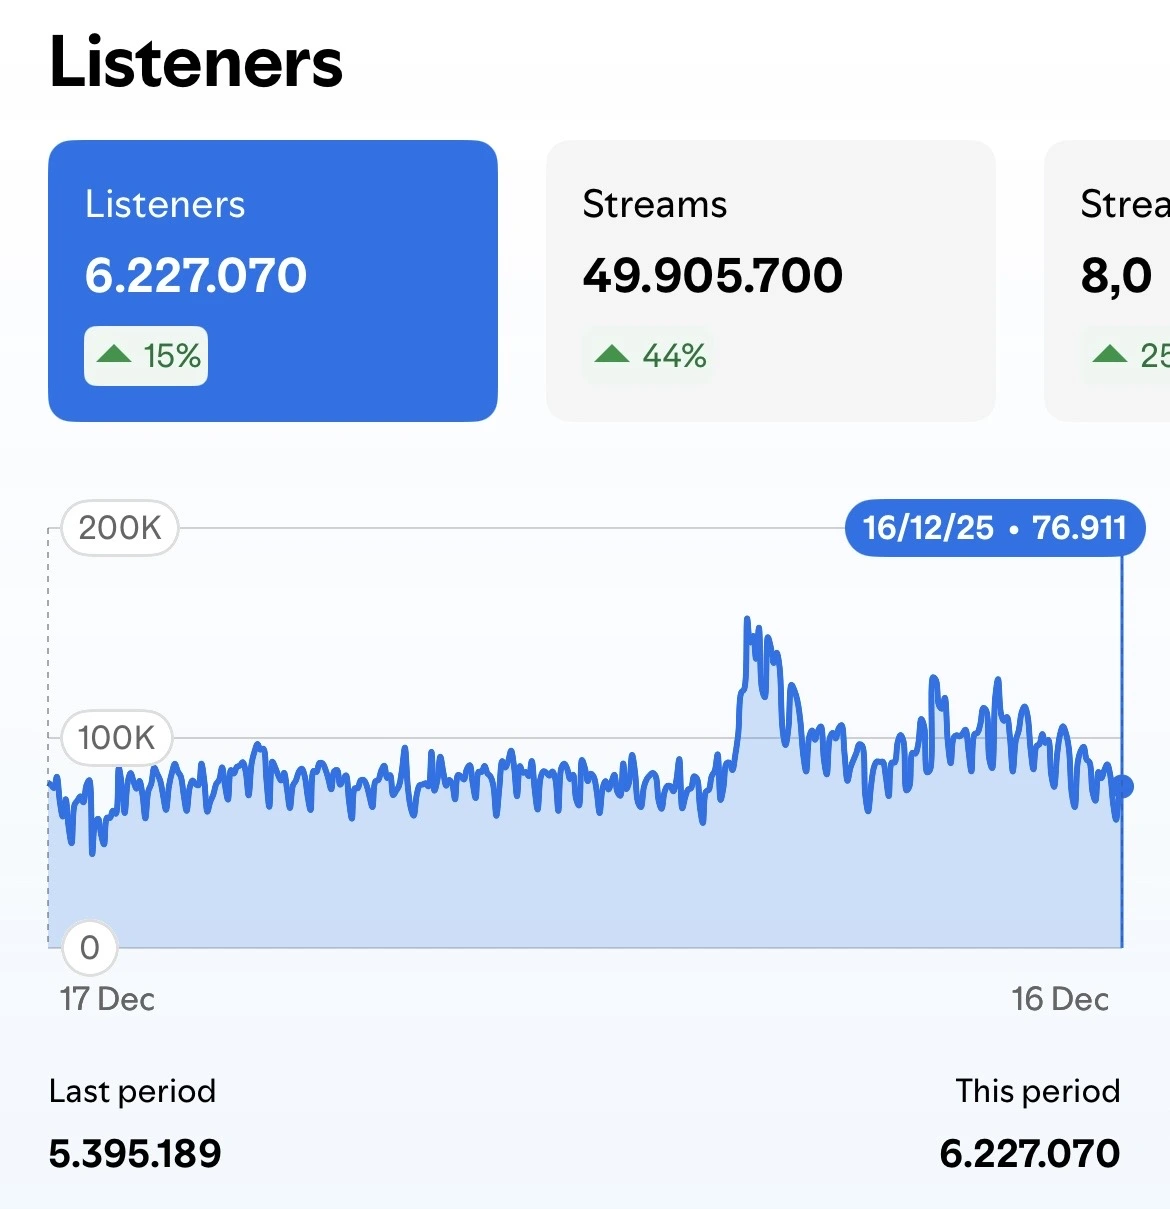This screenshot has height=1209, width=1170.
Task: Click the 100K y-axis label
Action: (x=116, y=738)
